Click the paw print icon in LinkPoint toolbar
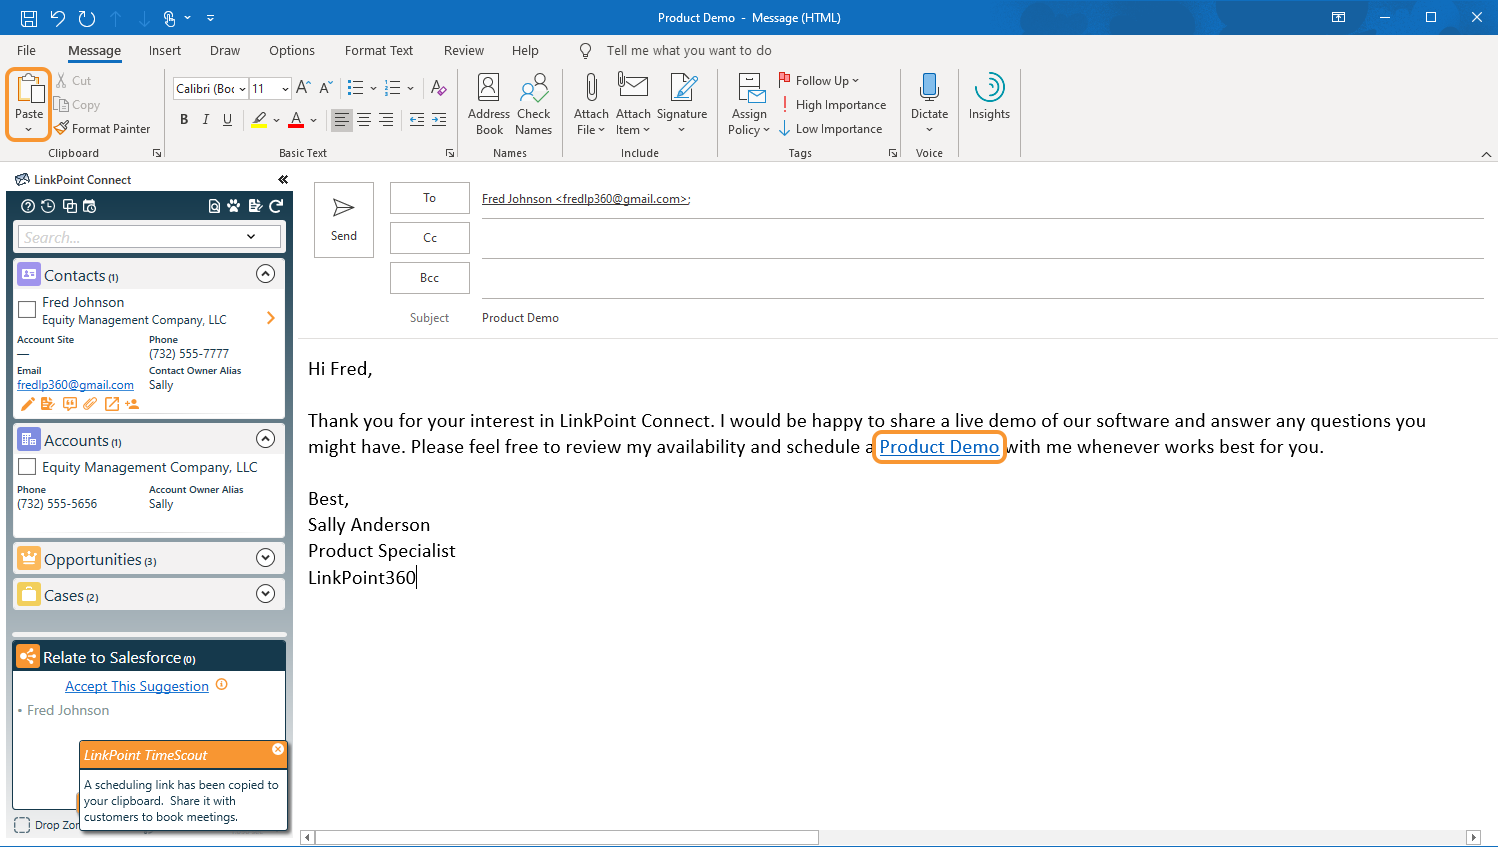The width and height of the screenshot is (1498, 847). pos(234,206)
